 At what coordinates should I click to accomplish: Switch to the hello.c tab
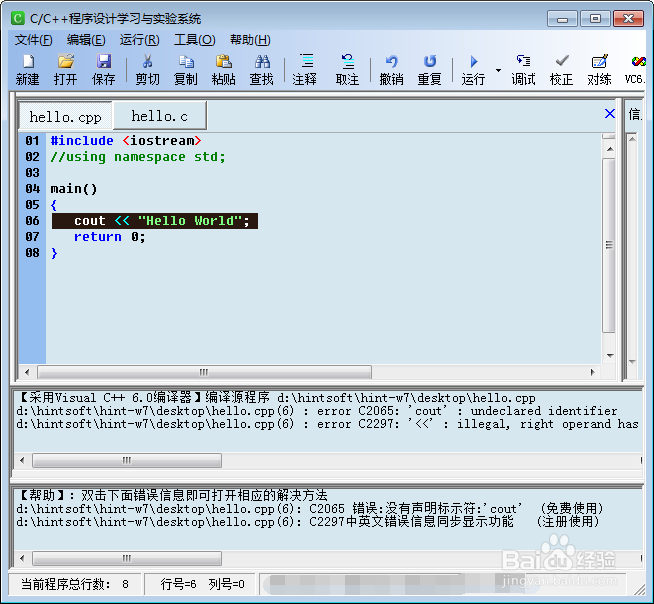pyautogui.click(x=159, y=116)
